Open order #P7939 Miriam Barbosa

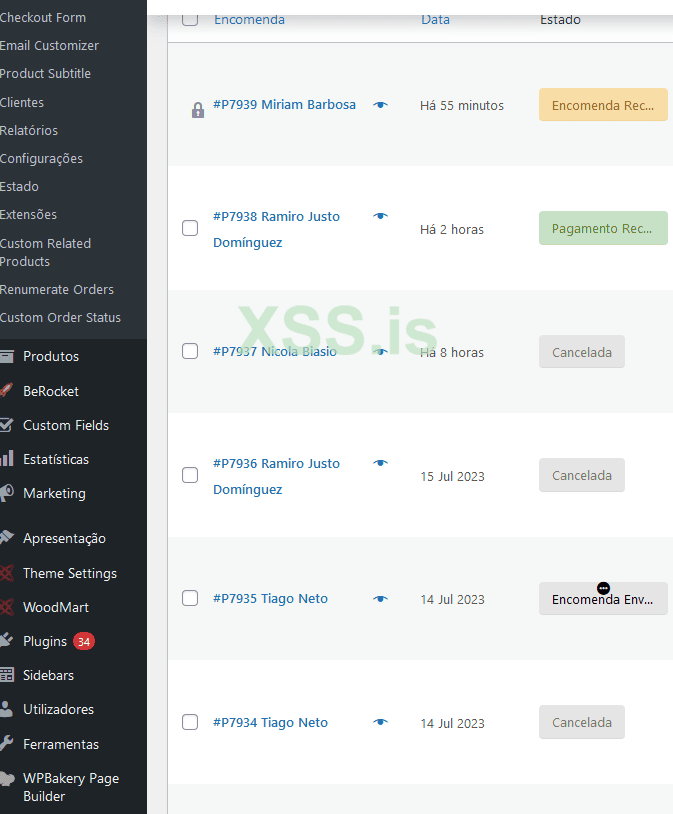[285, 104]
